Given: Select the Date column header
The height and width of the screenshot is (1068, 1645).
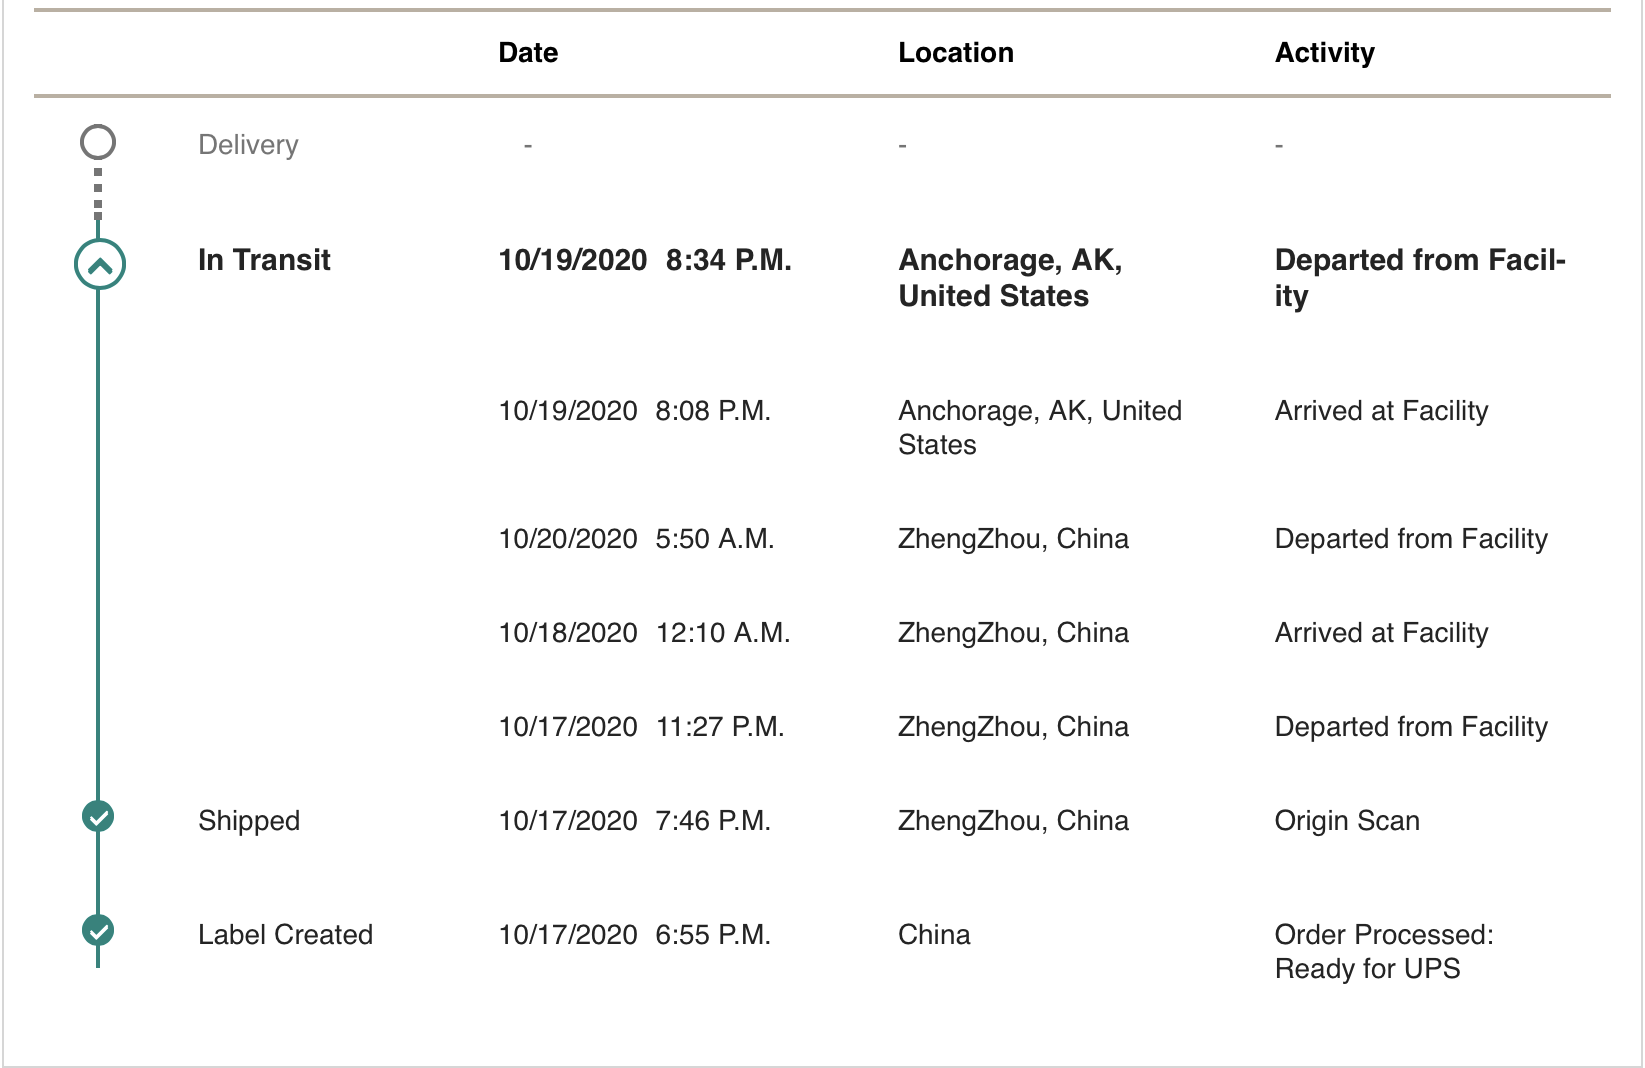Looking at the screenshot, I should point(528,53).
